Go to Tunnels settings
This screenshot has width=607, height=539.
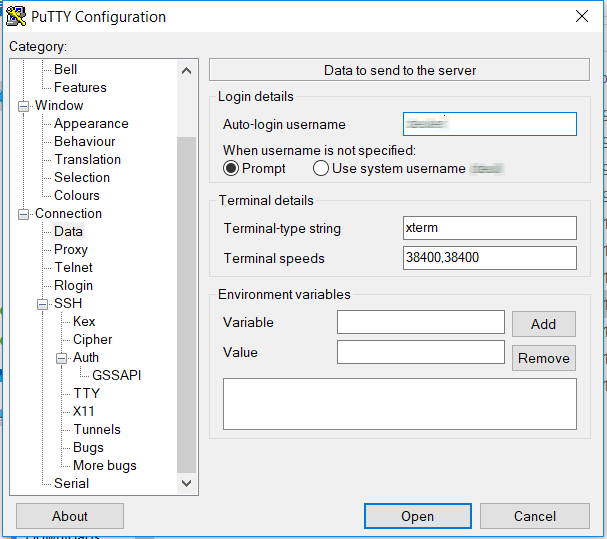click(x=96, y=430)
